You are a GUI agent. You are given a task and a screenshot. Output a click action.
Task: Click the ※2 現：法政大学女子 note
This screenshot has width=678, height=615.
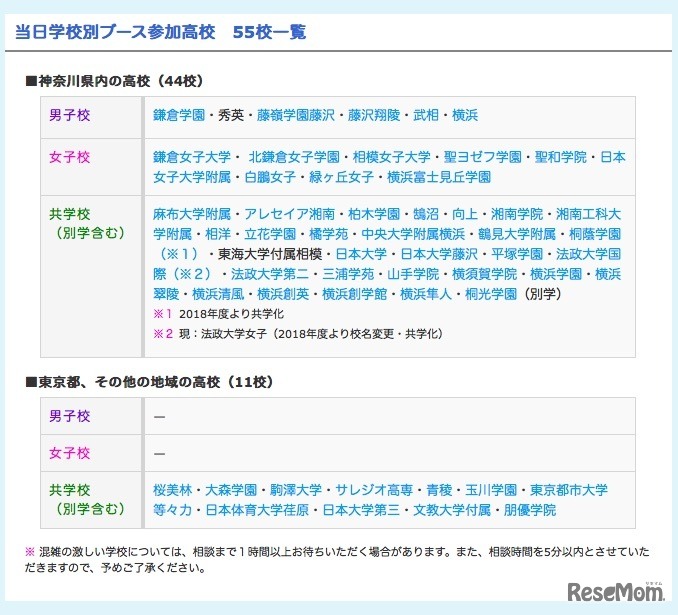(298, 333)
